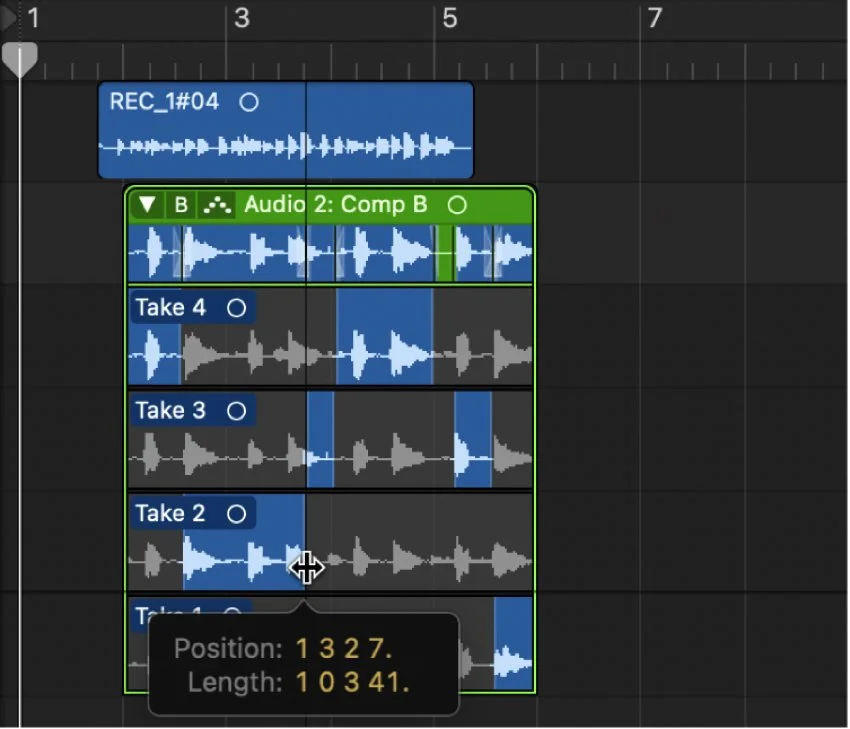Click the loop icon on Take 3

click(x=236, y=410)
